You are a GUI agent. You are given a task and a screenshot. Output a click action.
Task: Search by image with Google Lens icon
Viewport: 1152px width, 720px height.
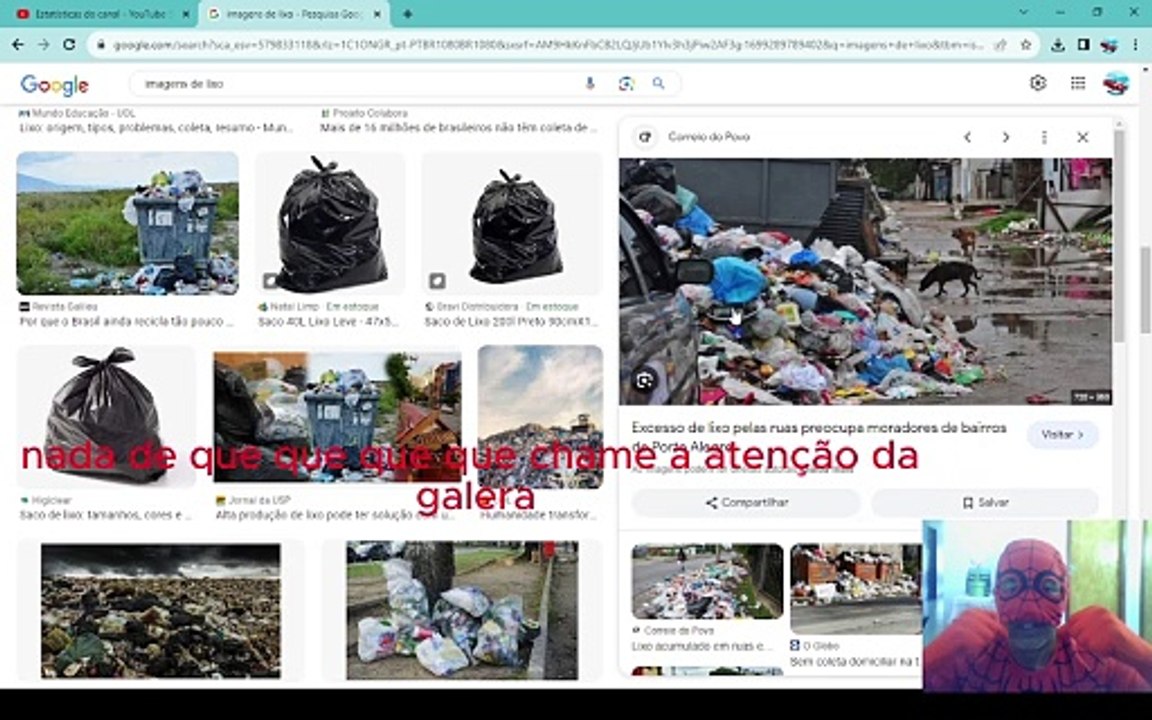coord(626,84)
